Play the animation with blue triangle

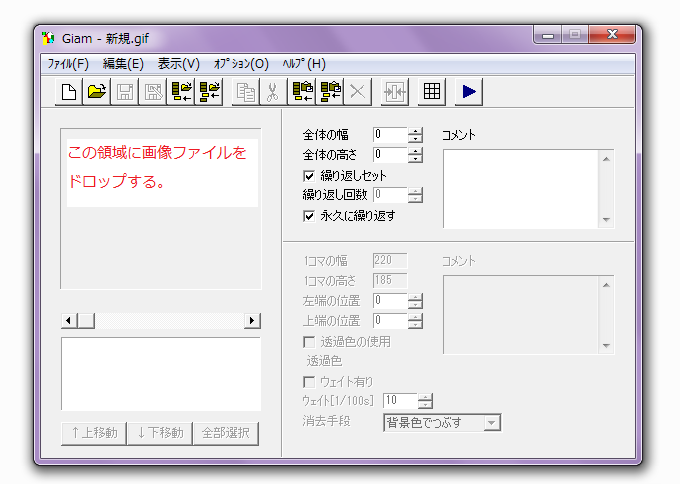coord(469,92)
